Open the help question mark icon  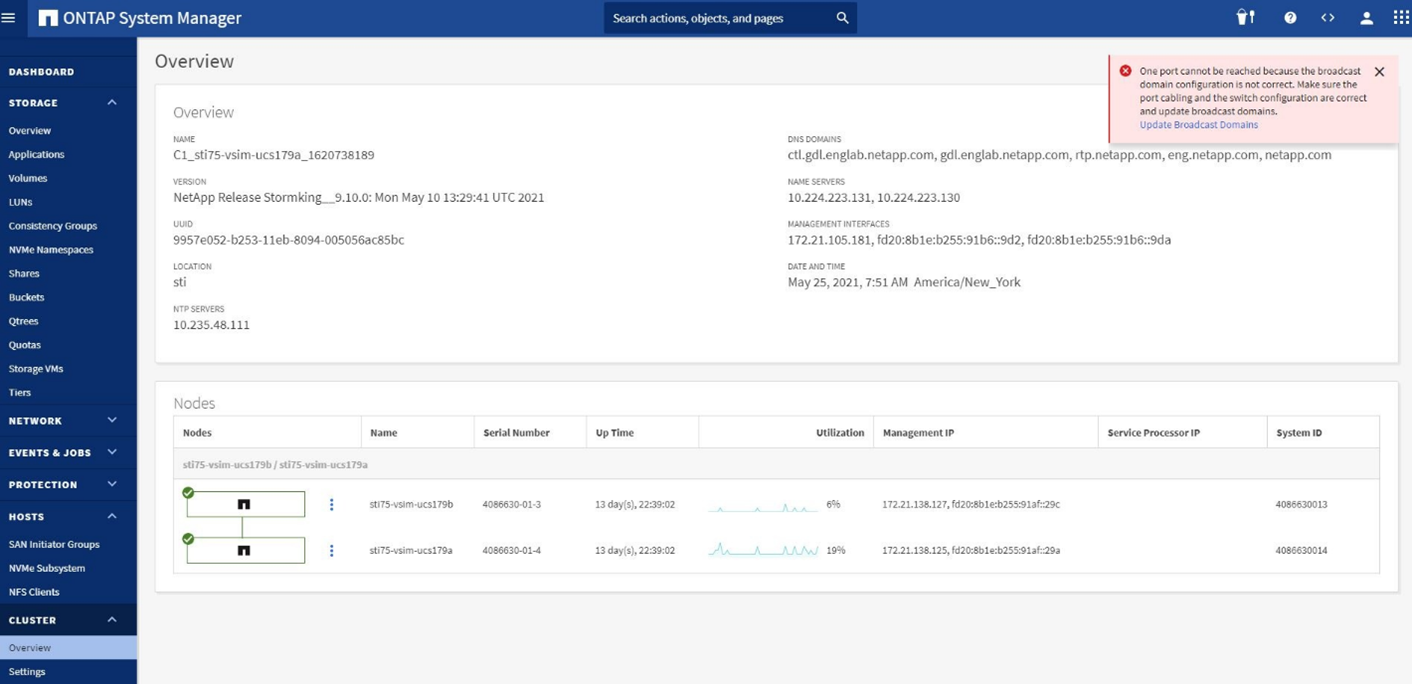click(x=1290, y=18)
